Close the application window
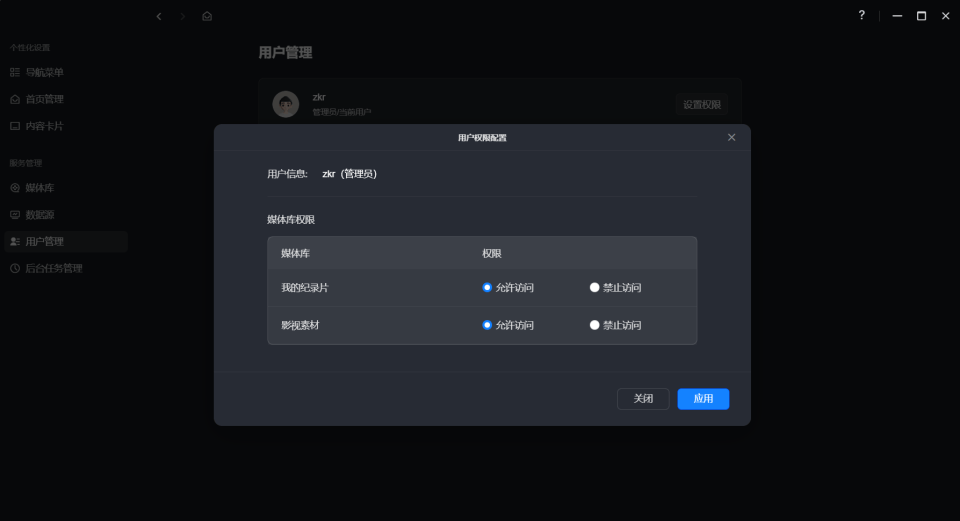Image resolution: width=960 pixels, height=521 pixels. 945,16
